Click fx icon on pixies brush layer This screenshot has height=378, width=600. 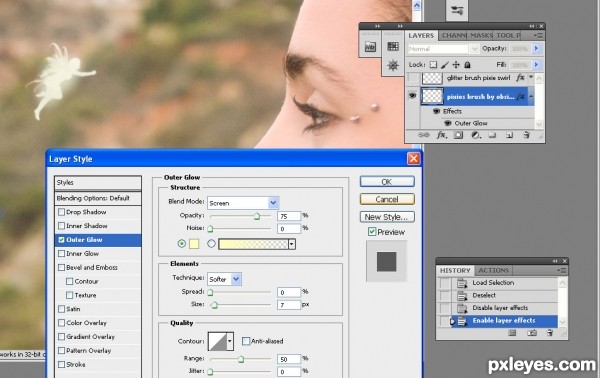pos(520,96)
